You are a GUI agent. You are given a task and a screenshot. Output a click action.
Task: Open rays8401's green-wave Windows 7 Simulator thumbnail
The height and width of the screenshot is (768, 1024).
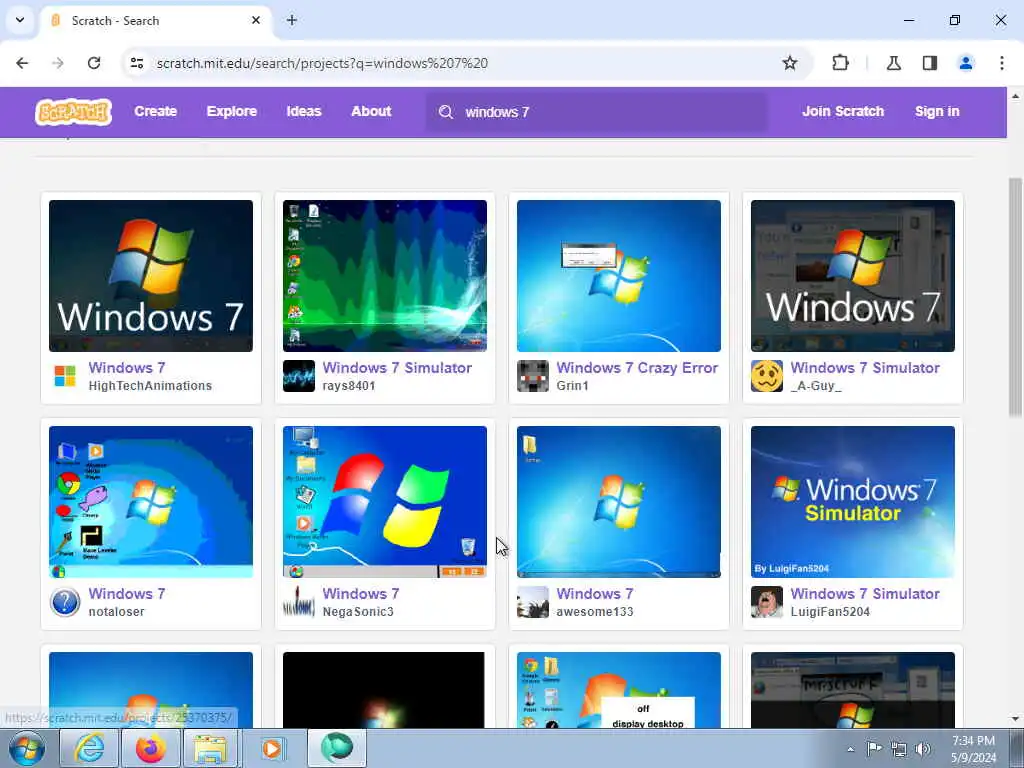[x=385, y=276]
